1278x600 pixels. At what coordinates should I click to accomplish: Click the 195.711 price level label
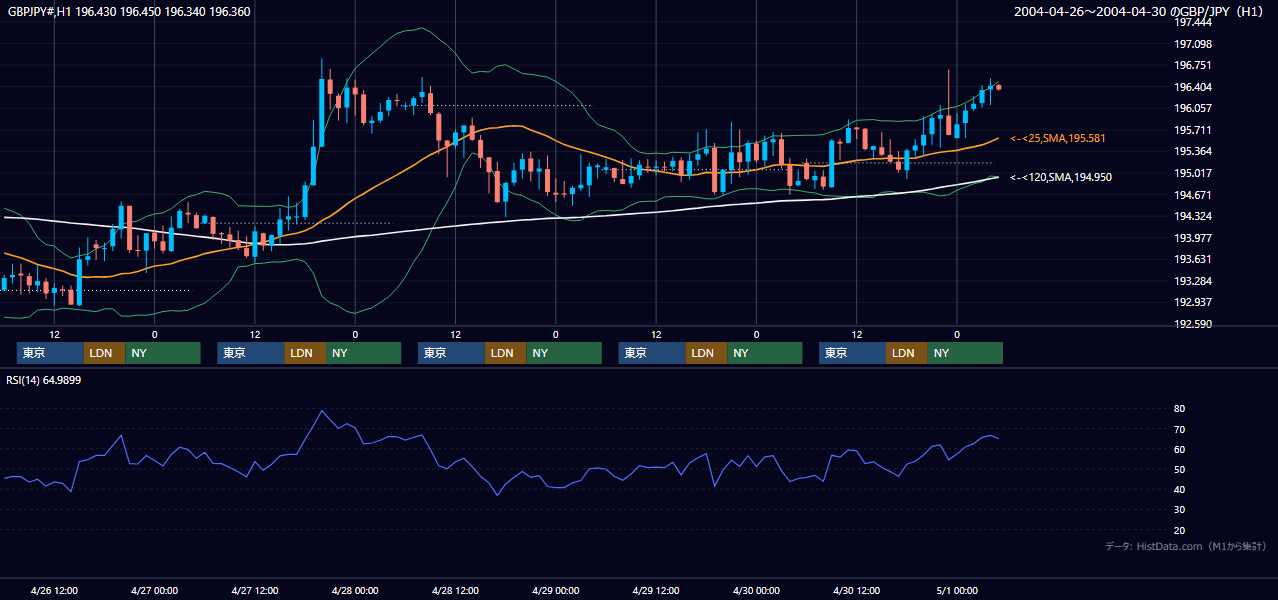[x=1194, y=130]
